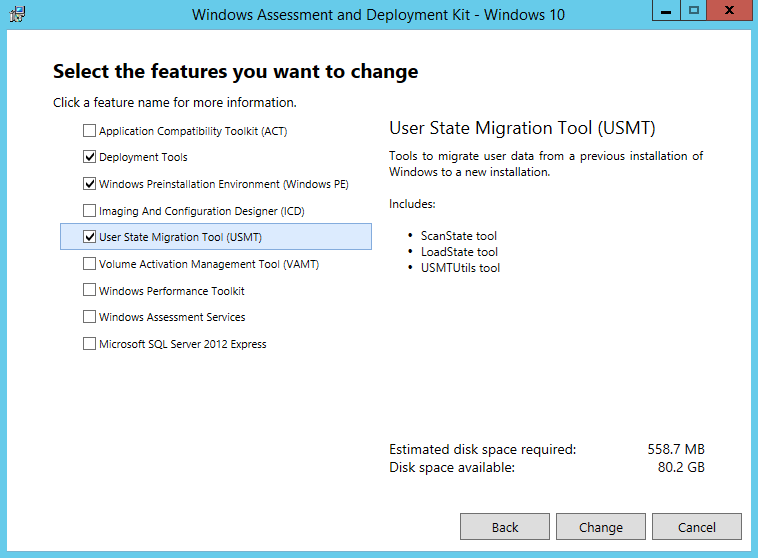Go back with the Back button

point(505,527)
